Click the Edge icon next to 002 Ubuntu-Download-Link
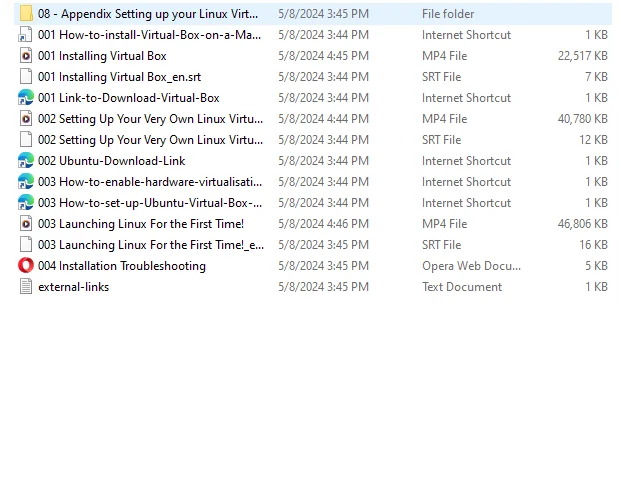Viewport: 620px width, 483px height. 26,160
